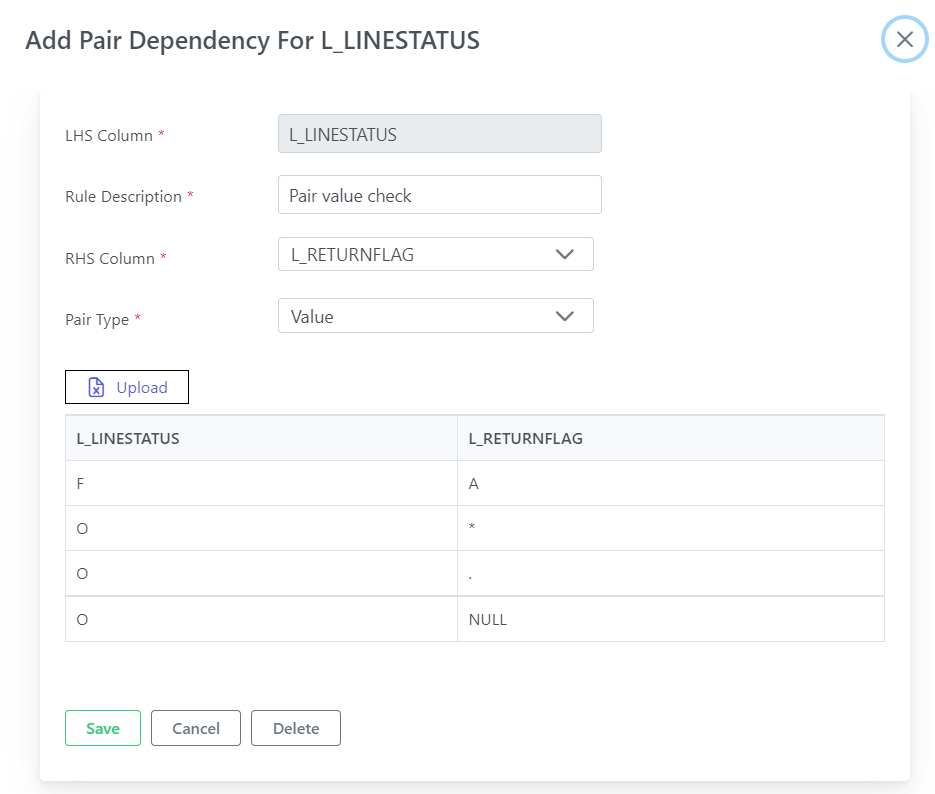935x794 pixels.
Task: Expand RHS Column dropdown chevron
Action: coord(564,255)
